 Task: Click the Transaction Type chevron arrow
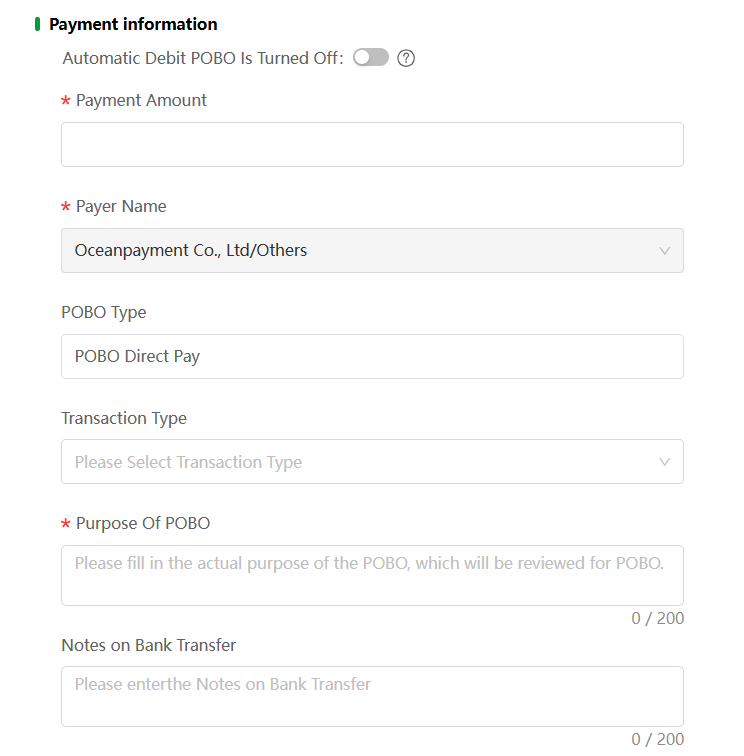click(x=664, y=462)
